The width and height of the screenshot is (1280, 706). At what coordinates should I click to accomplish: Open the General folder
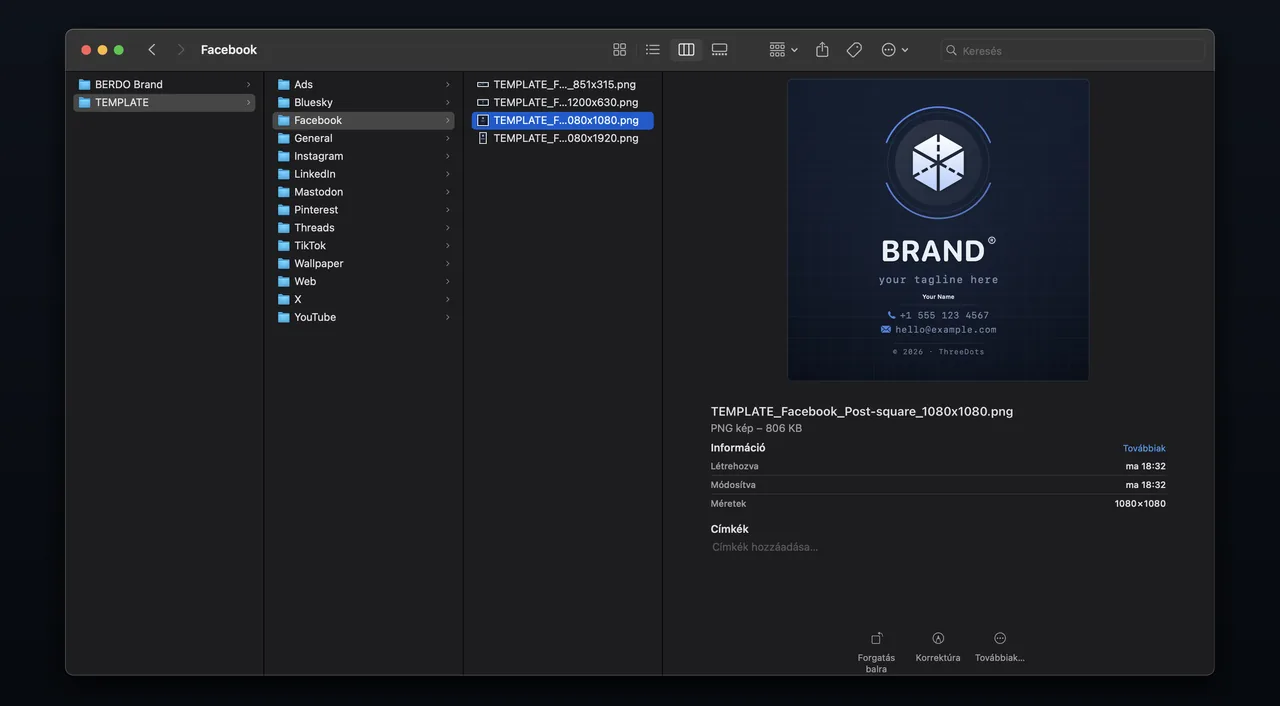[x=364, y=139]
